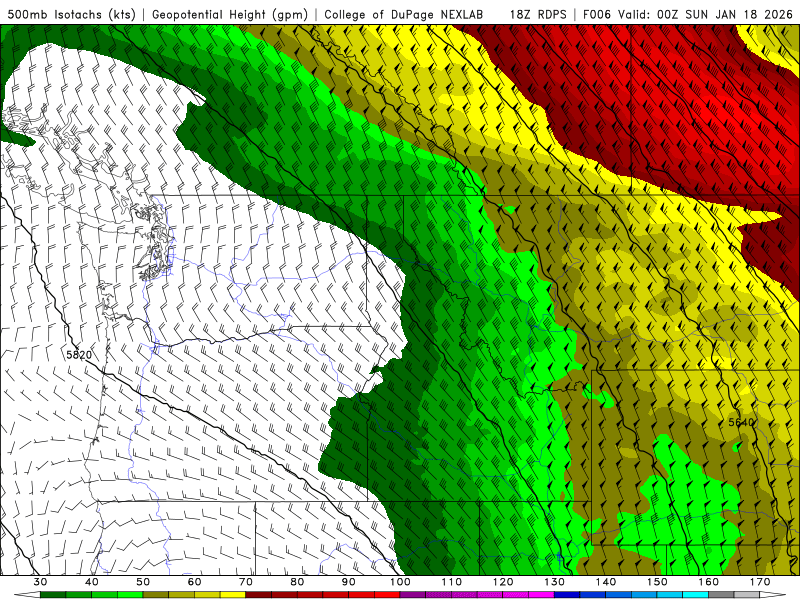Click the dark gray 160-knot legend swatch
The image size is (800, 600).
pos(721,595)
